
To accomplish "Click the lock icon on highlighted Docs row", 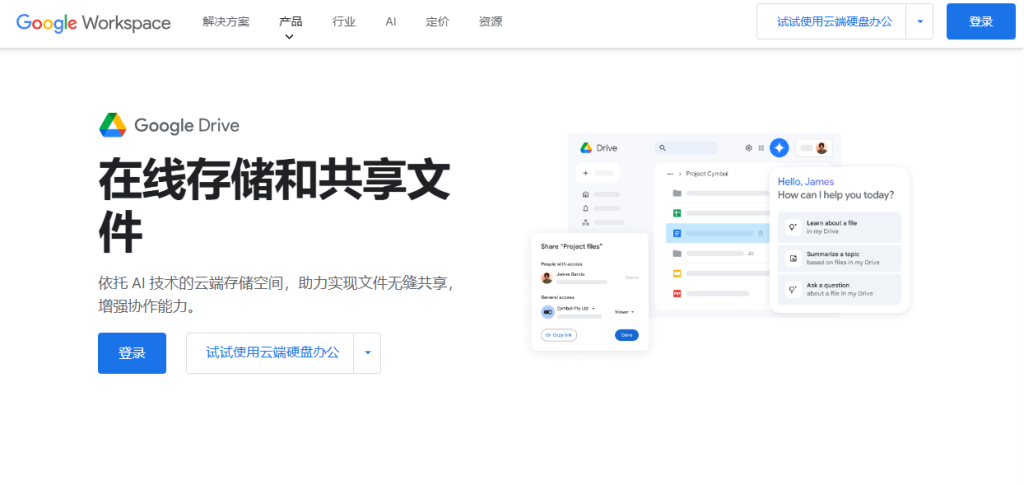I will (x=760, y=233).
